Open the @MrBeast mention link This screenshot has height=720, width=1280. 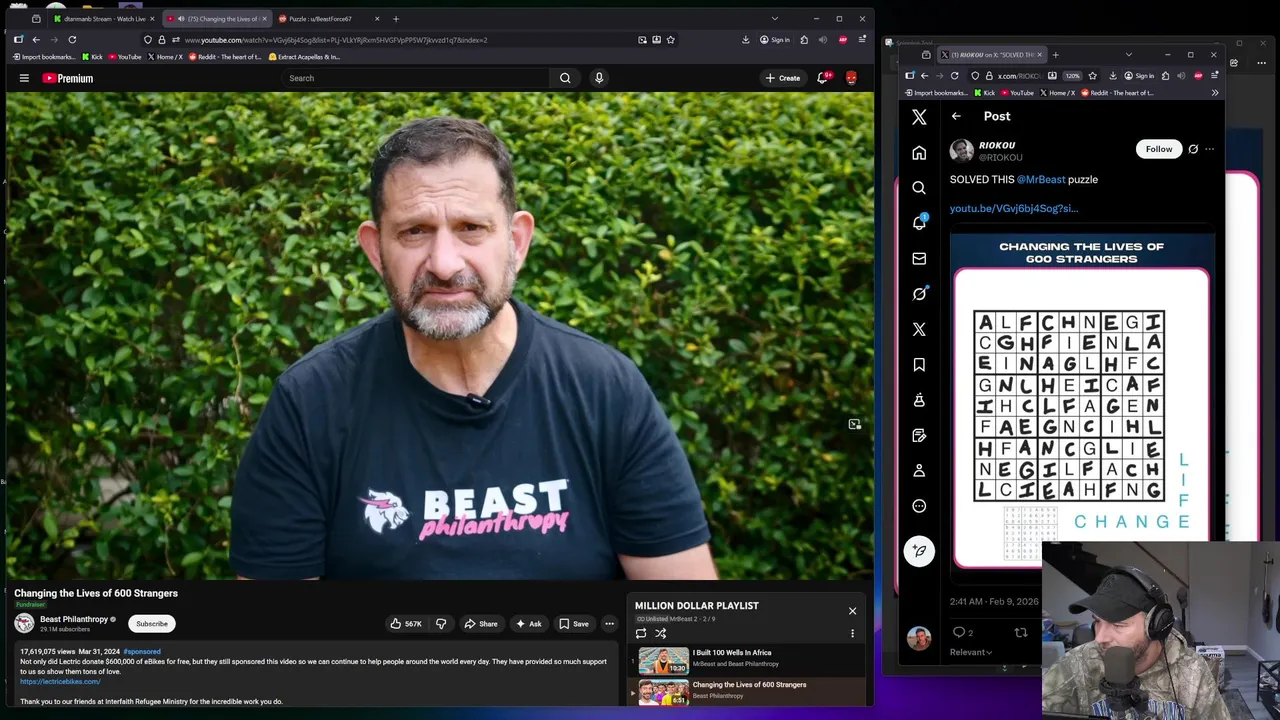coord(1041,180)
